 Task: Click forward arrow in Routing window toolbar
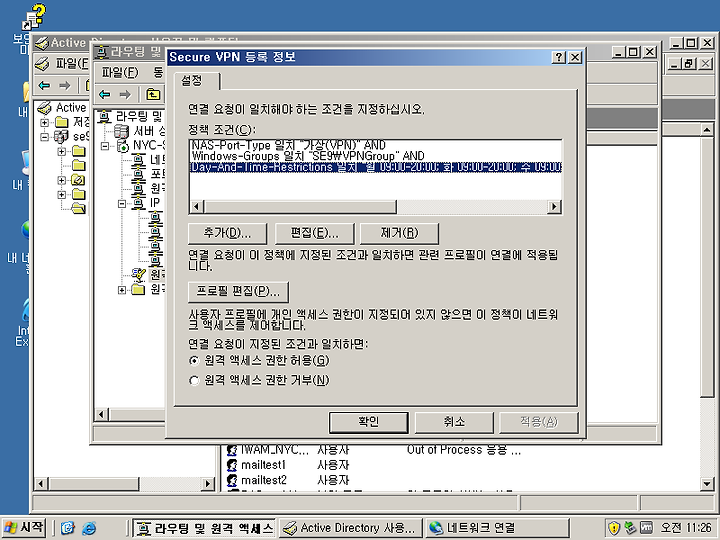pos(125,95)
